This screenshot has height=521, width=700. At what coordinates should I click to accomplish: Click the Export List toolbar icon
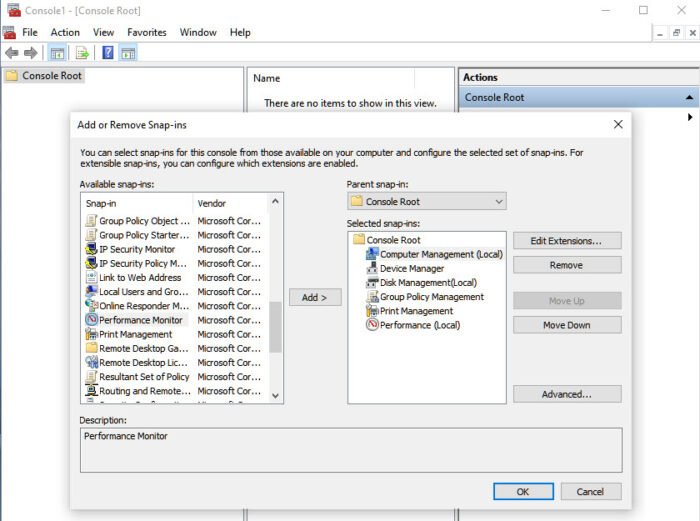pyautogui.click(x=82, y=53)
